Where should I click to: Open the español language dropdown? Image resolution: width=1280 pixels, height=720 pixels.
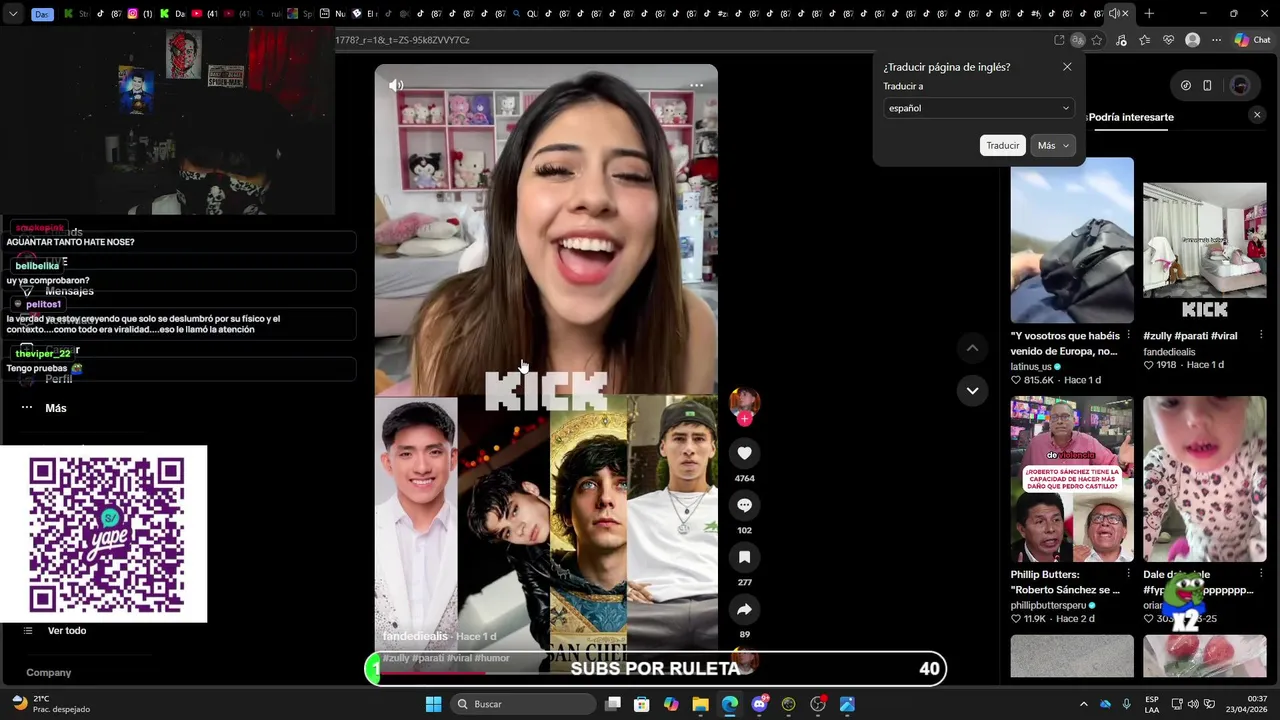(979, 108)
